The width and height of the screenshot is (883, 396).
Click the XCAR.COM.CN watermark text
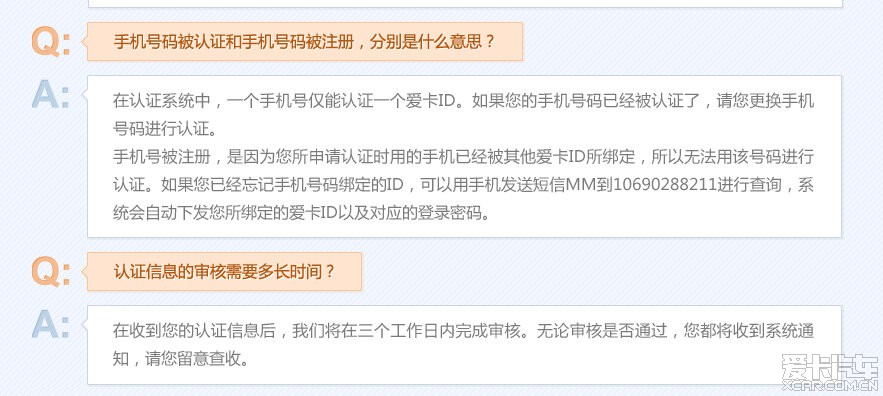pyautogui.click(x=830, y=386)
